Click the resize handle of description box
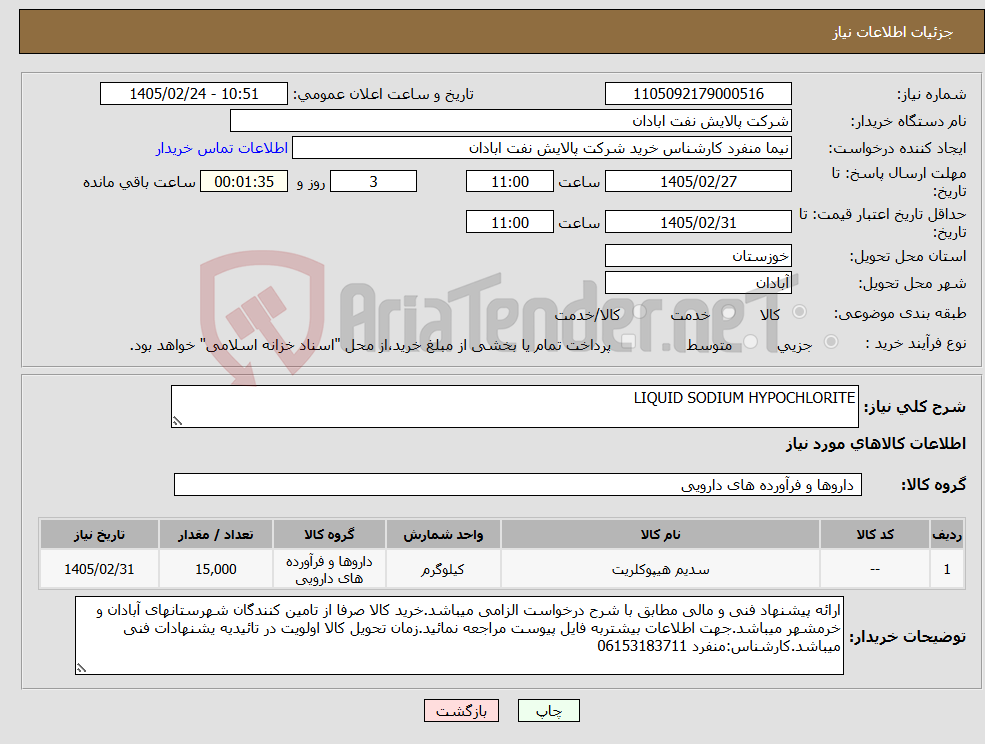Screen dimensions: 985x744 coord(177,421)
